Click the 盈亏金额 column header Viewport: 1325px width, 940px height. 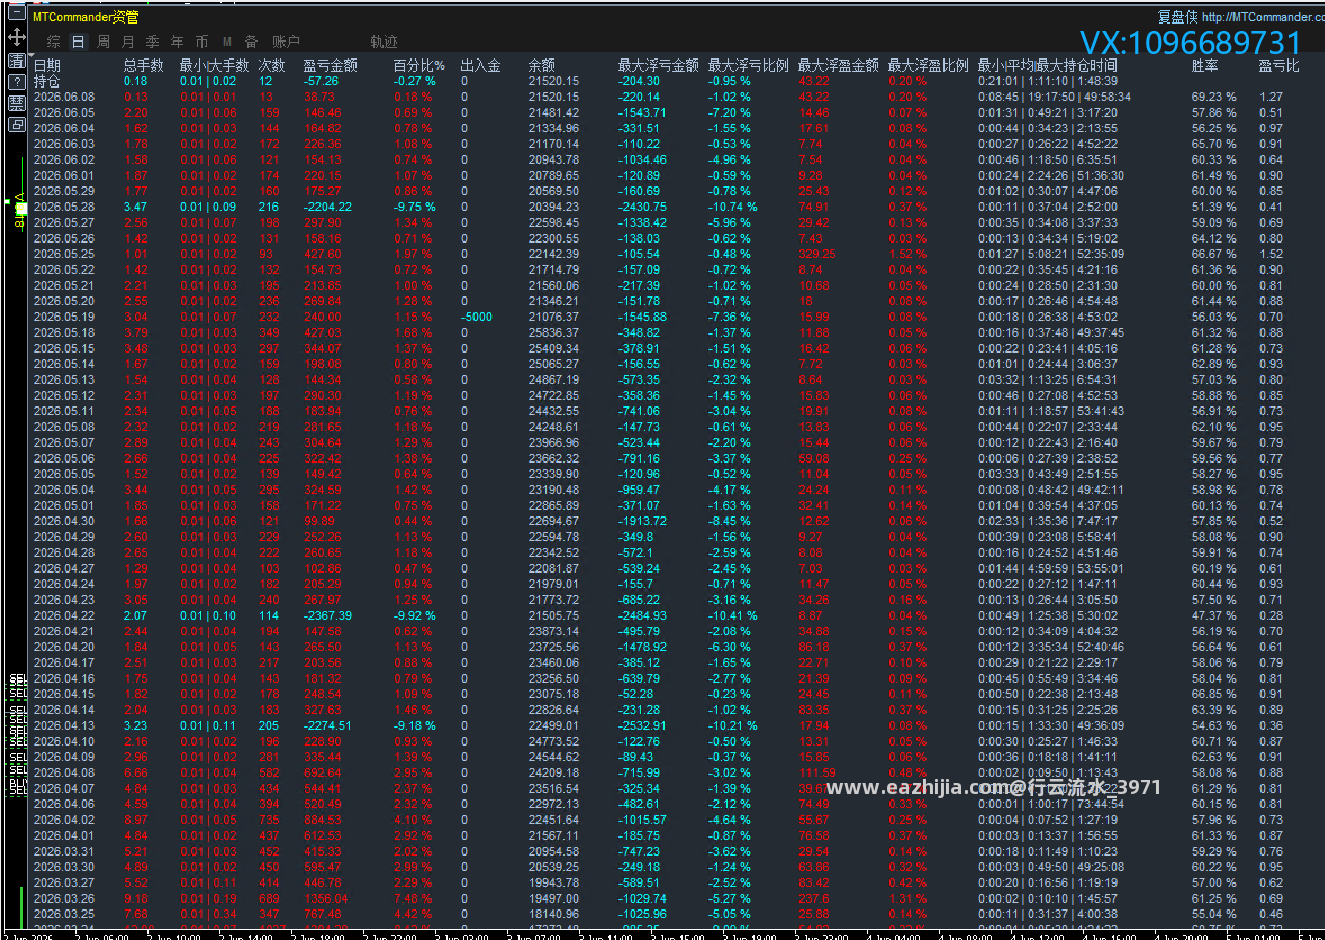(330, 65)
